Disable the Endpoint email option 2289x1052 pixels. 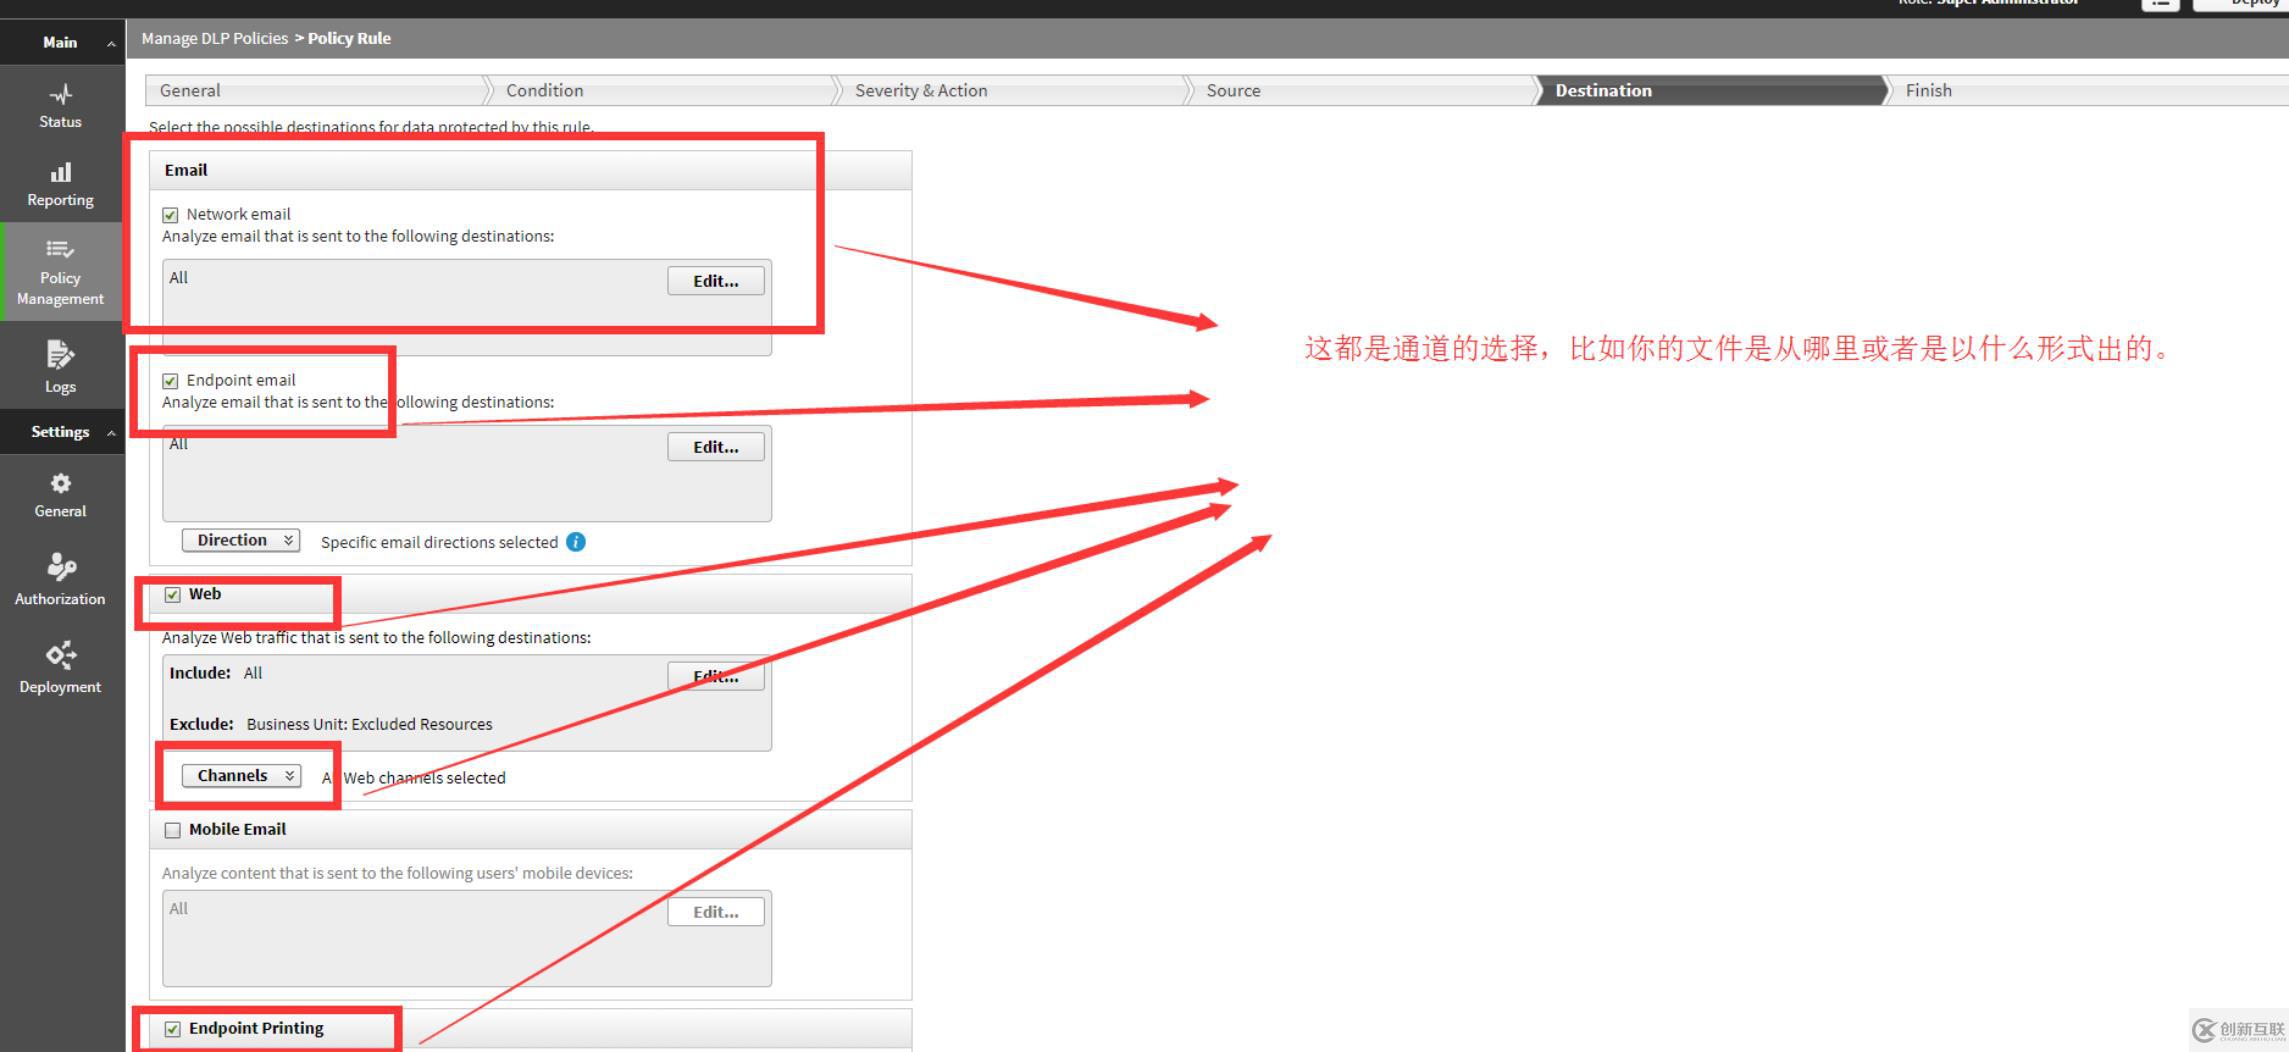(170, 380)
